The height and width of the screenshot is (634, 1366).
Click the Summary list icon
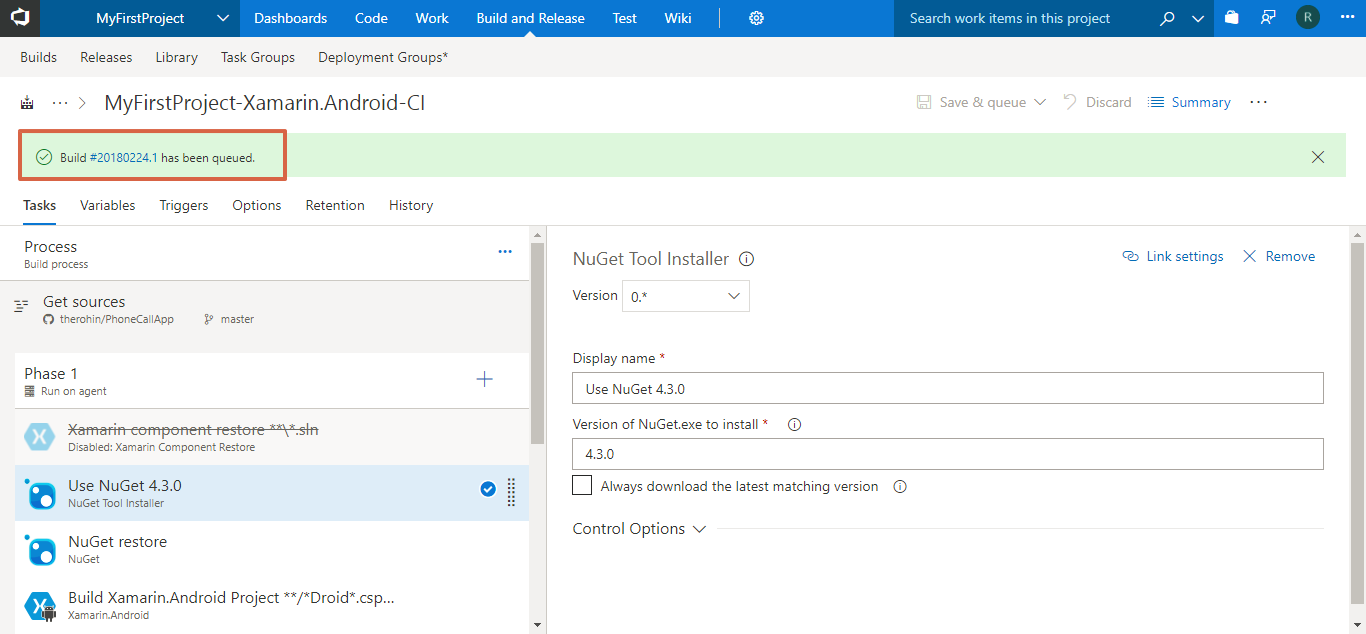tap(1156, 102)
